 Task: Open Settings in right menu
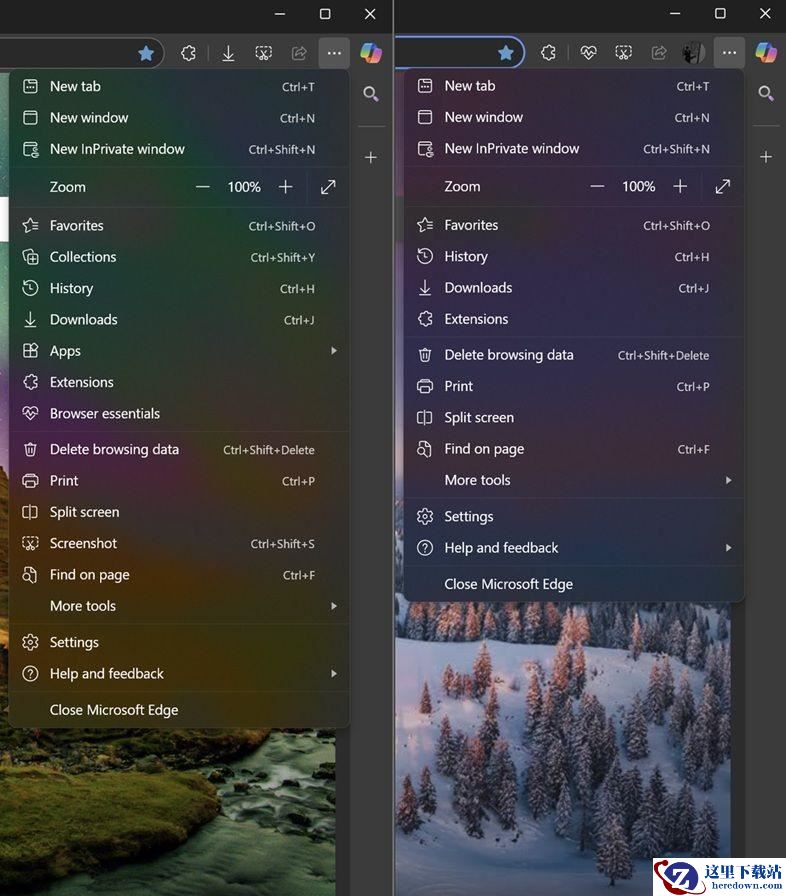[574, 517]
